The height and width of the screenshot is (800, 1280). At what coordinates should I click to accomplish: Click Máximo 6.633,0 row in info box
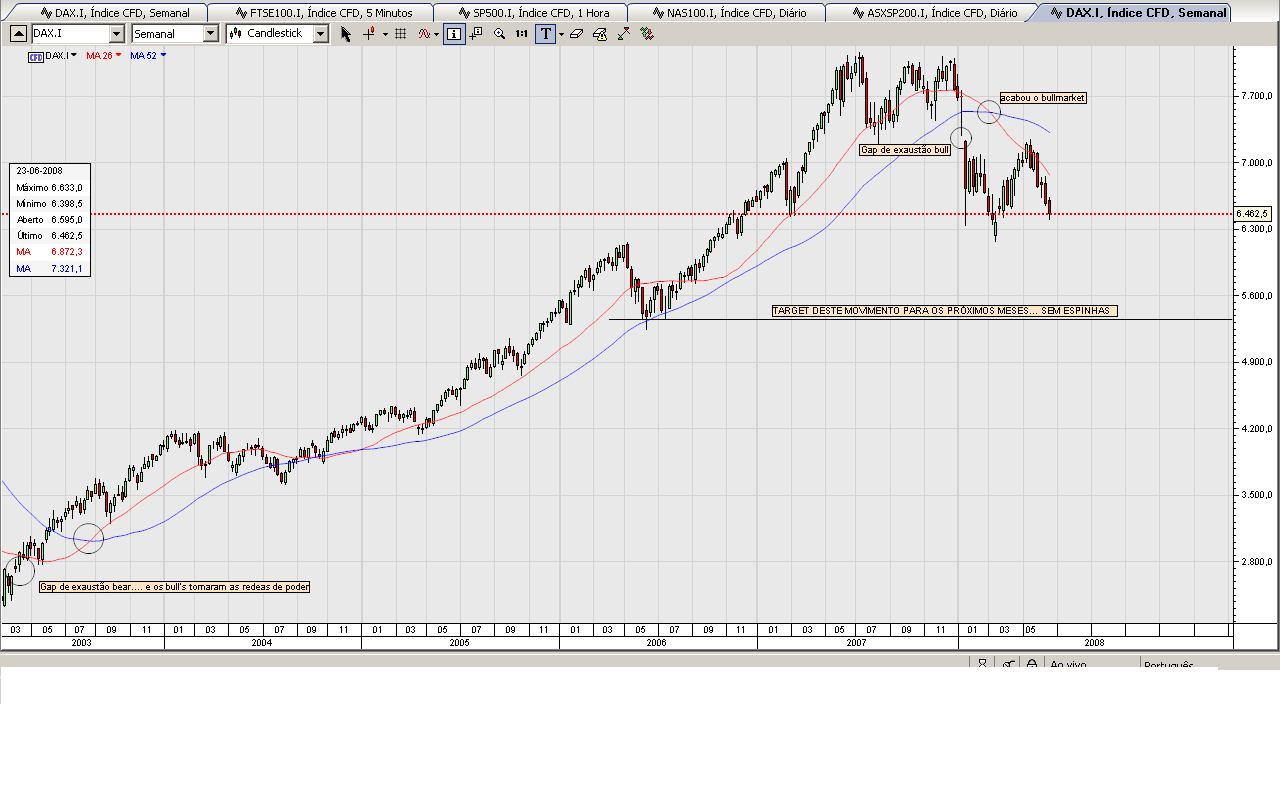coord(49,187)
